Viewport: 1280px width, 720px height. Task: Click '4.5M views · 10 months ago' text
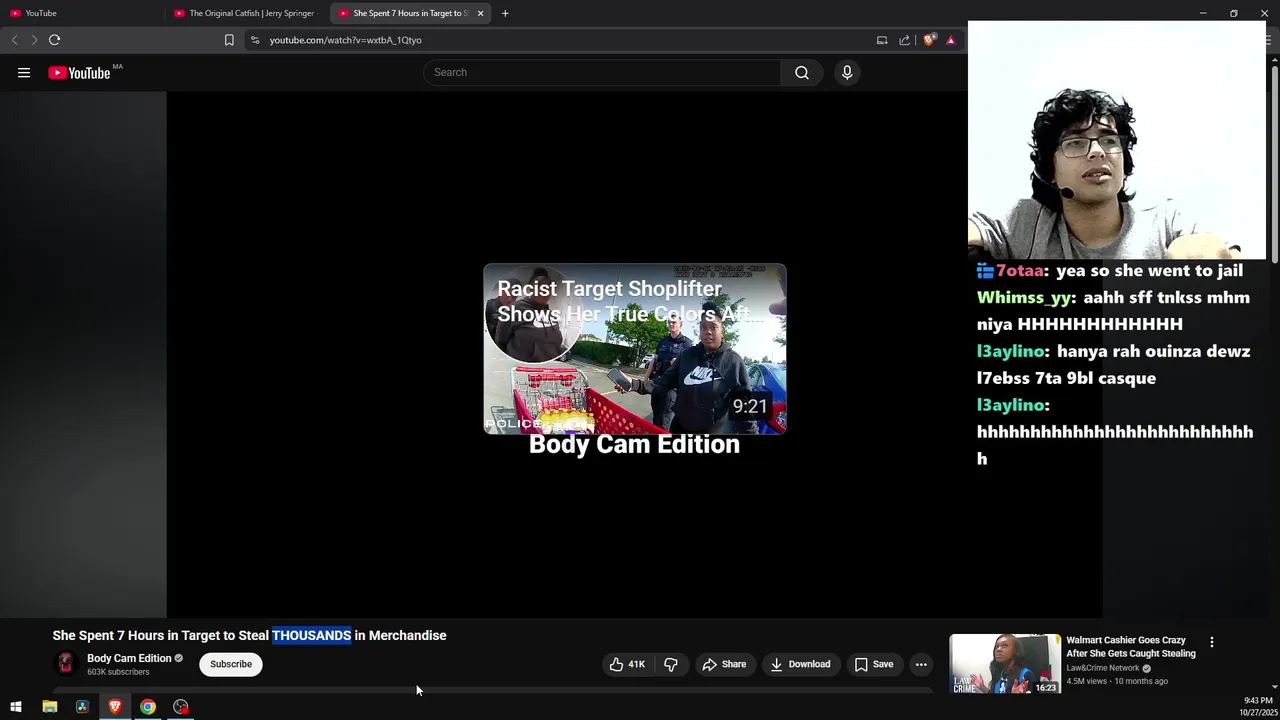tap(1117, 681)
